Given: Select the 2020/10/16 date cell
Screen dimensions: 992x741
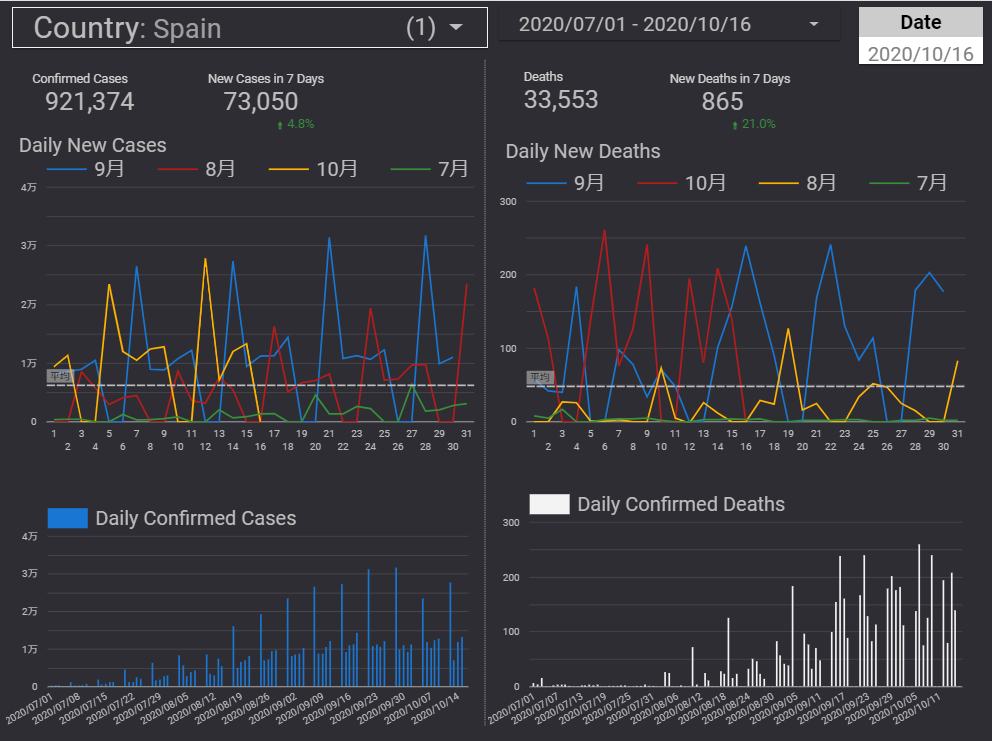Looking at the screenshot, I should tap(920, 54).
